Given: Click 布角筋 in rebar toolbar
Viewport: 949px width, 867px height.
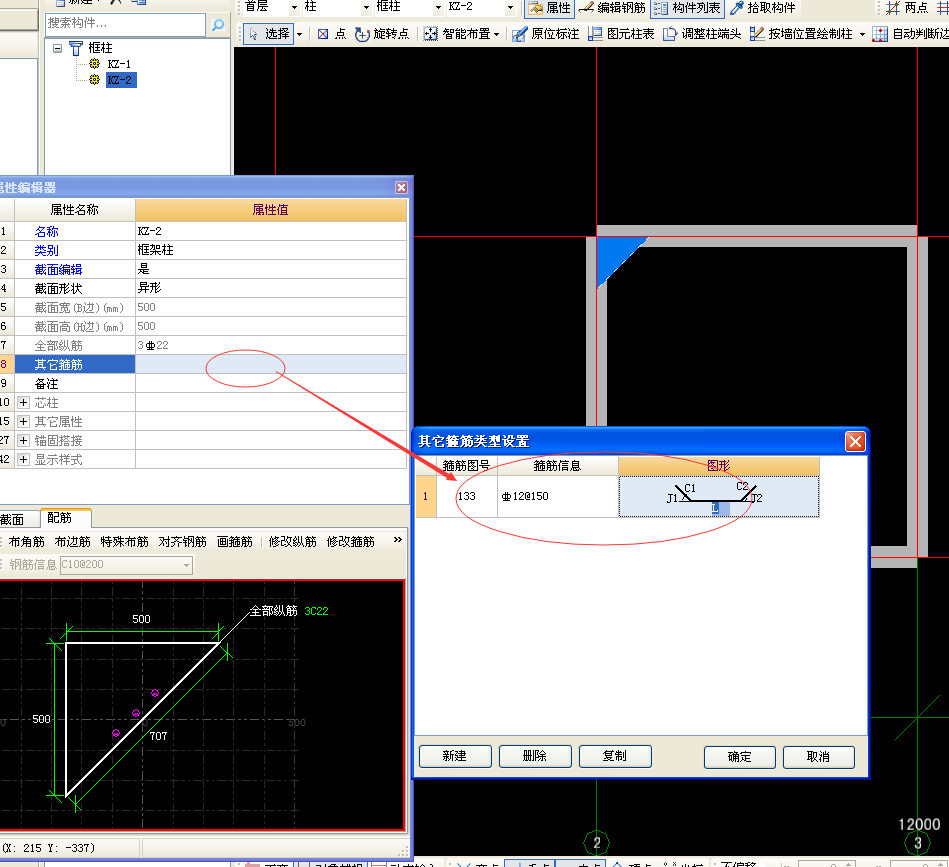Looking at the screenshot, I should pos(27,541).
